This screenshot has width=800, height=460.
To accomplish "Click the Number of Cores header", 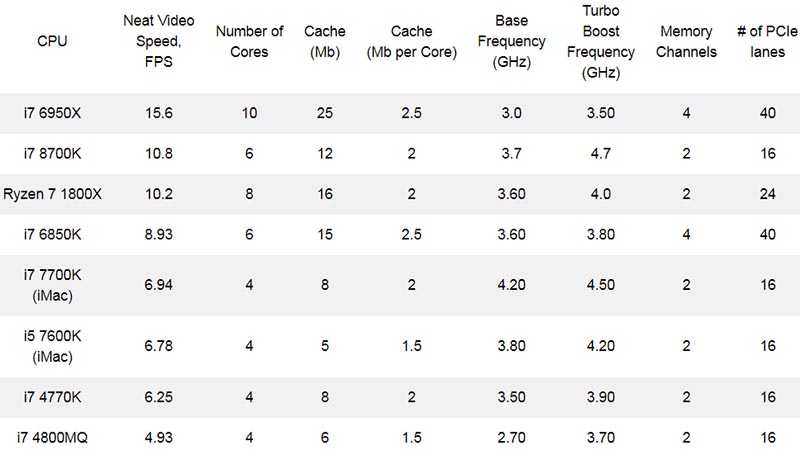I will tap(249, 41).
